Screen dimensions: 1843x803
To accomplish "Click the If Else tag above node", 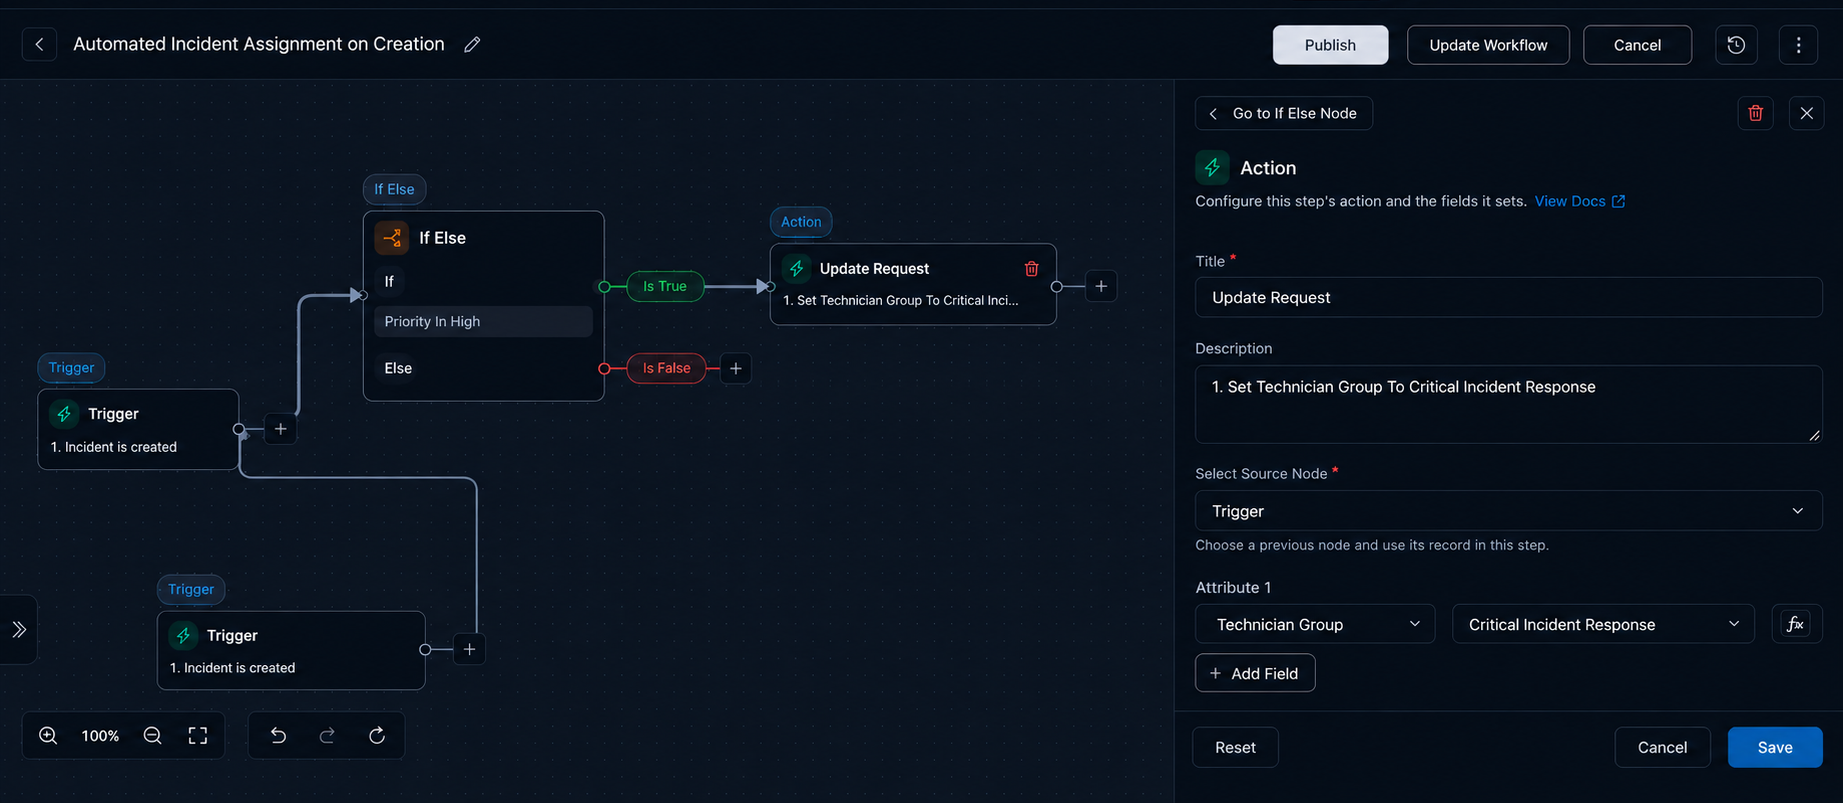I will (x=394, y=189).
